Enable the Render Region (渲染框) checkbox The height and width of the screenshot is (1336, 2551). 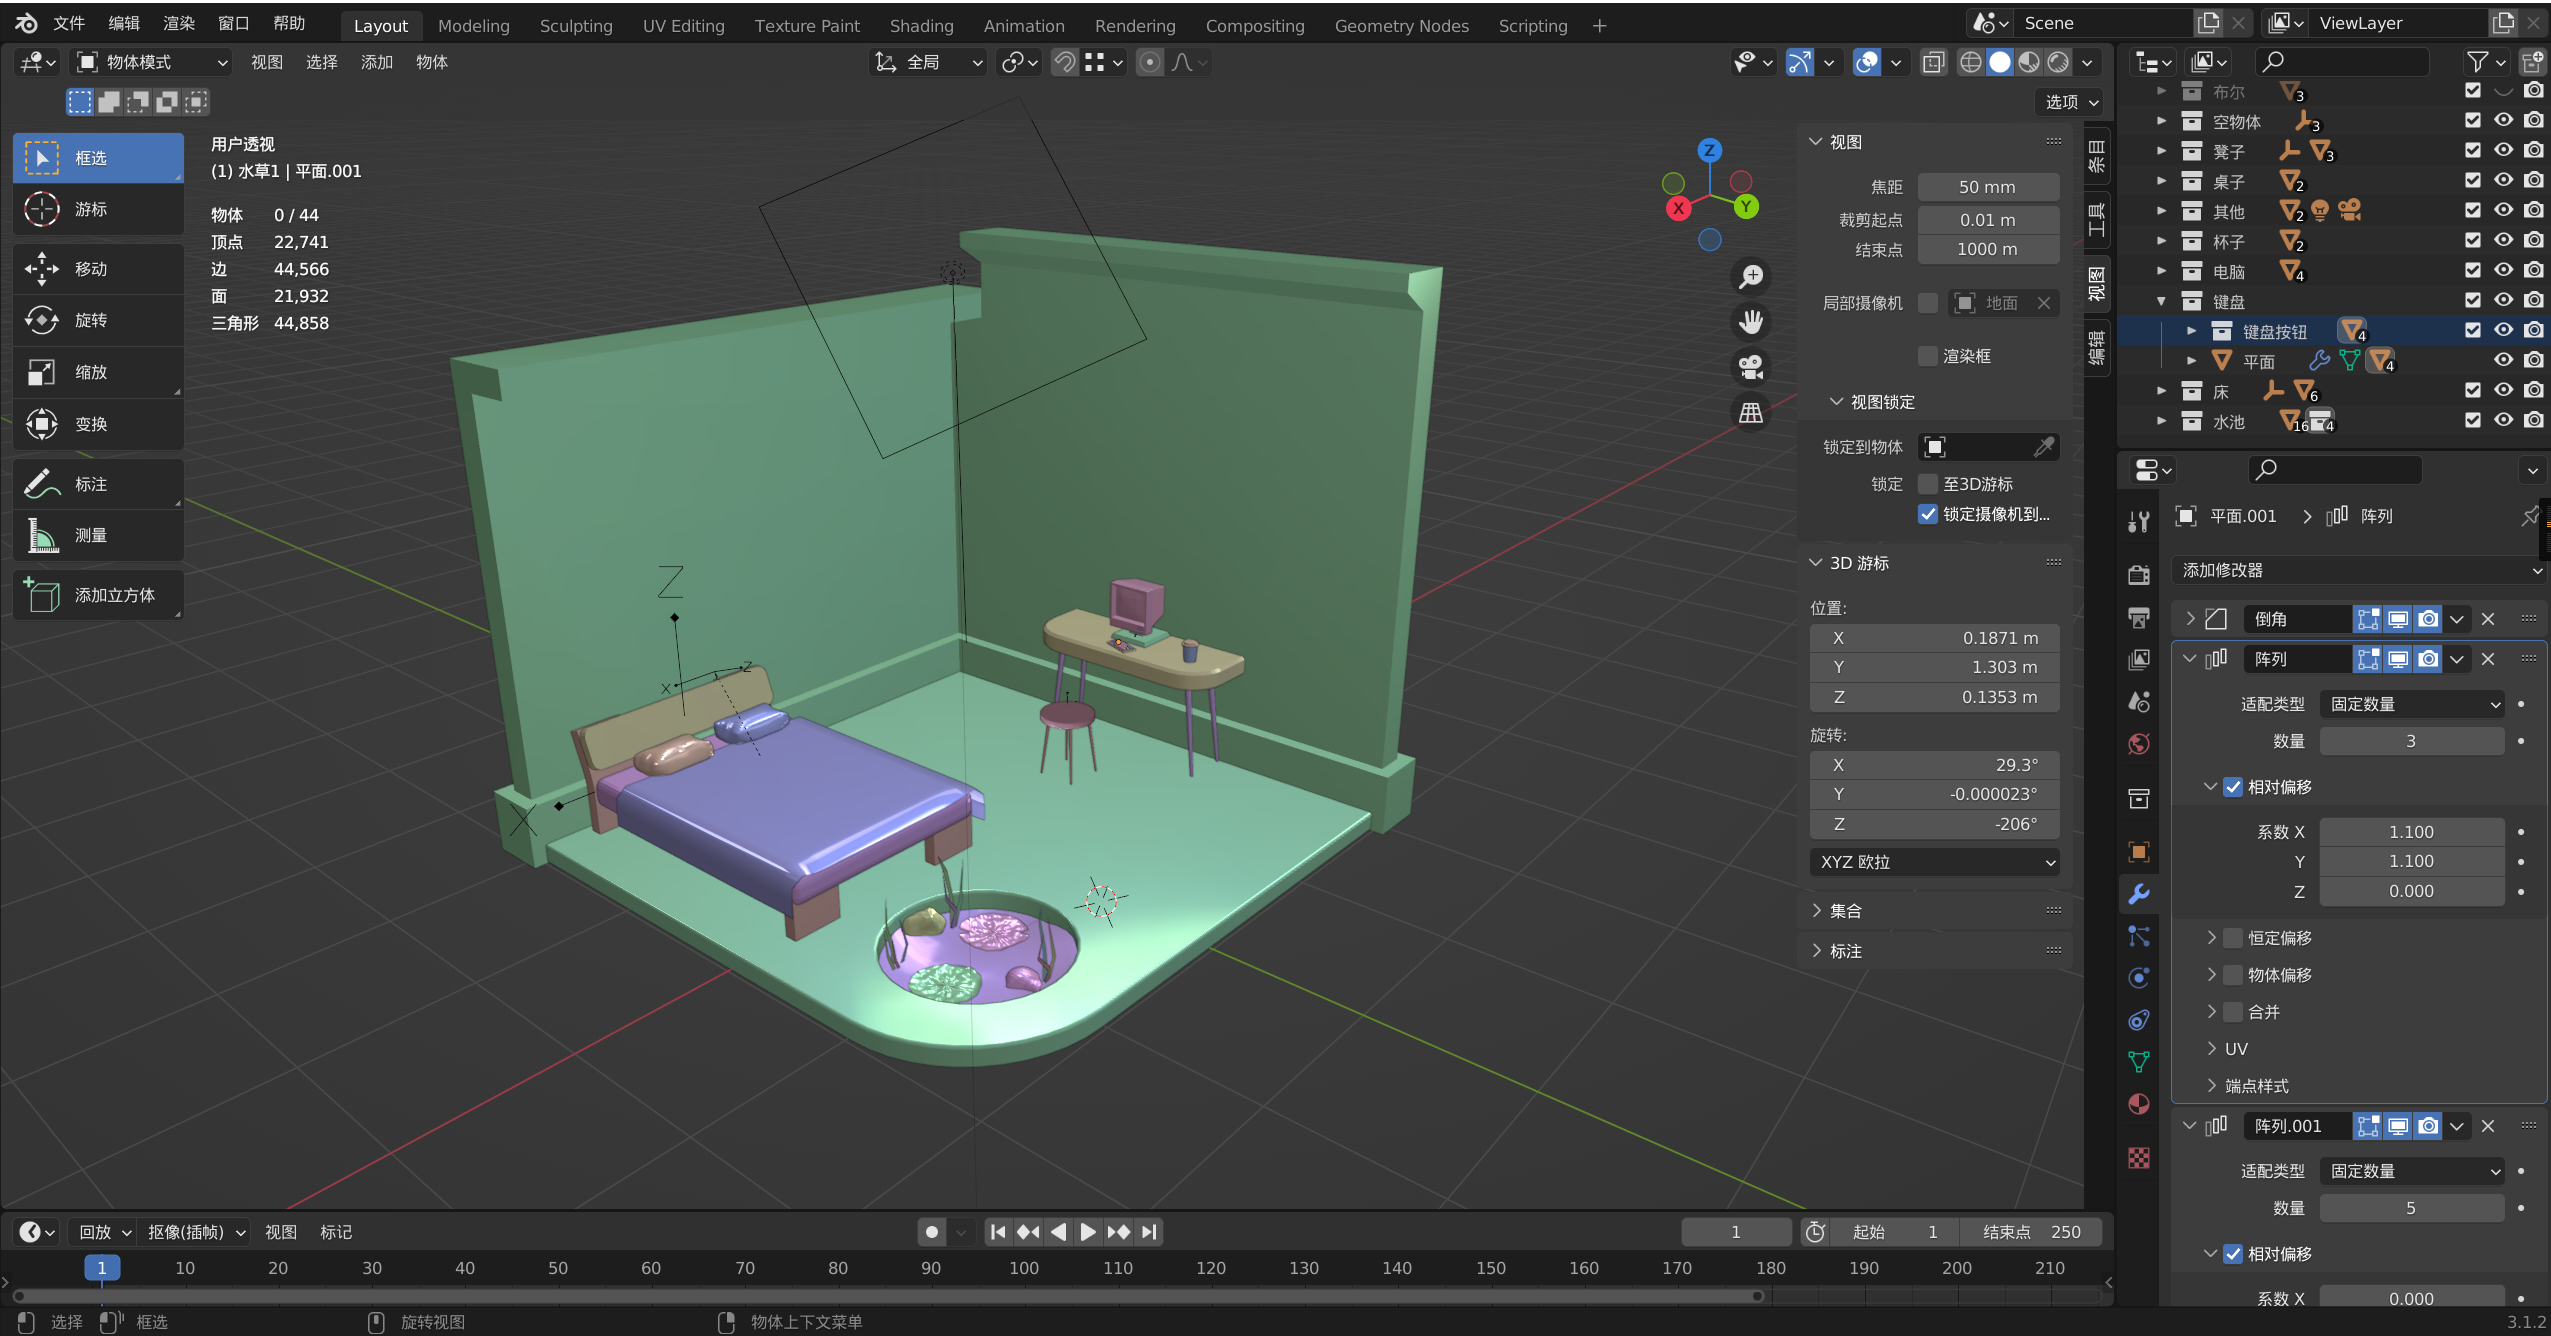coord(1927,356)
